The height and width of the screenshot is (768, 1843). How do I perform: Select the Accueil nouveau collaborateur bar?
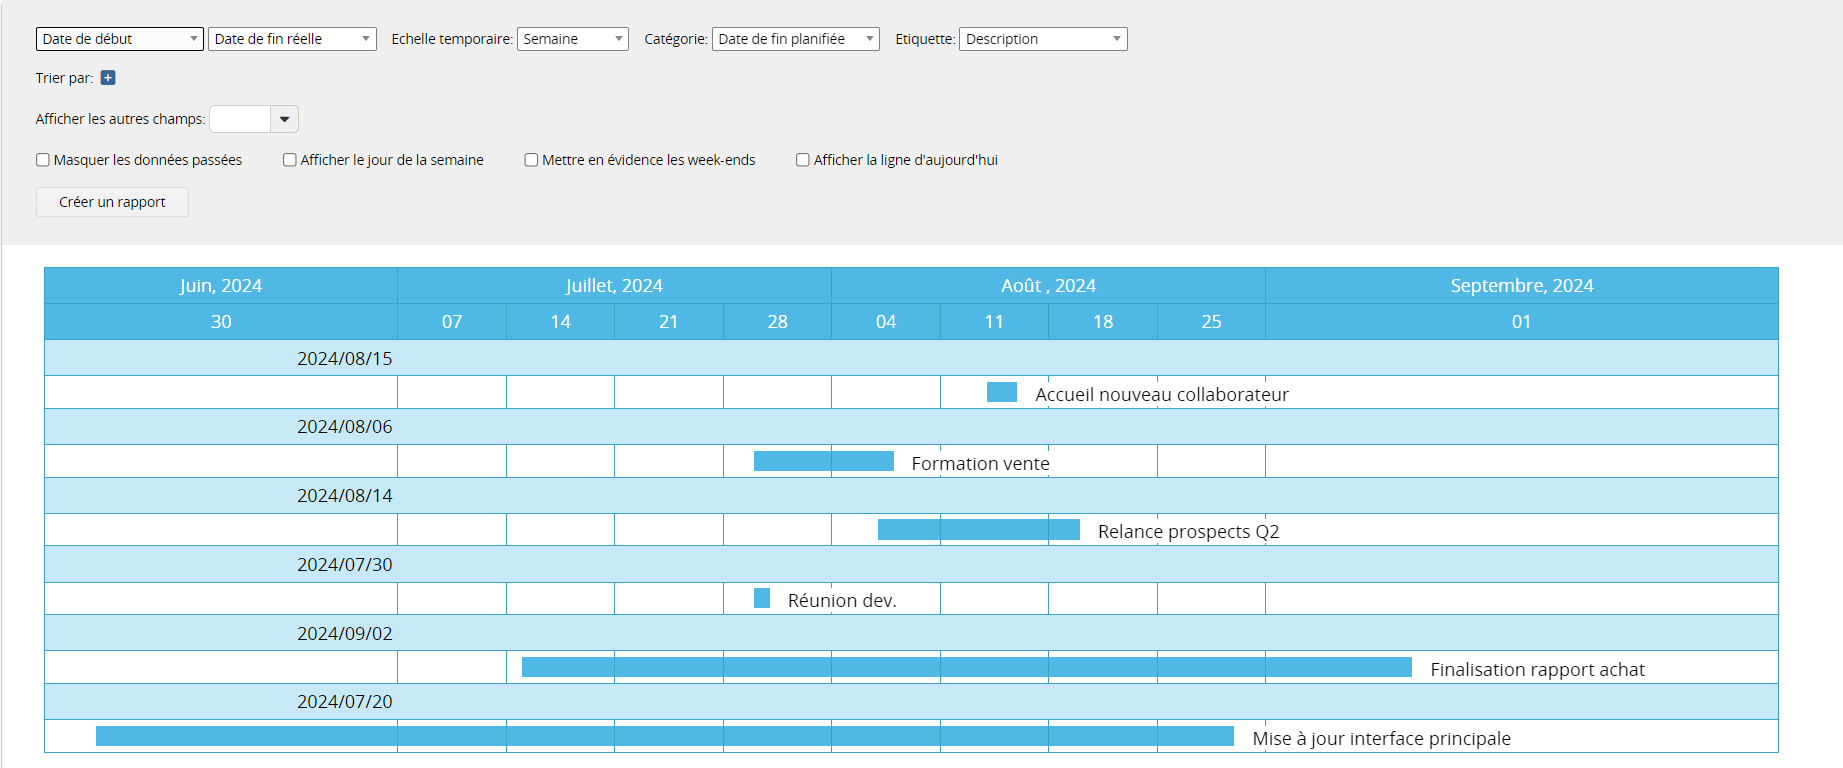coord(1001,392)
